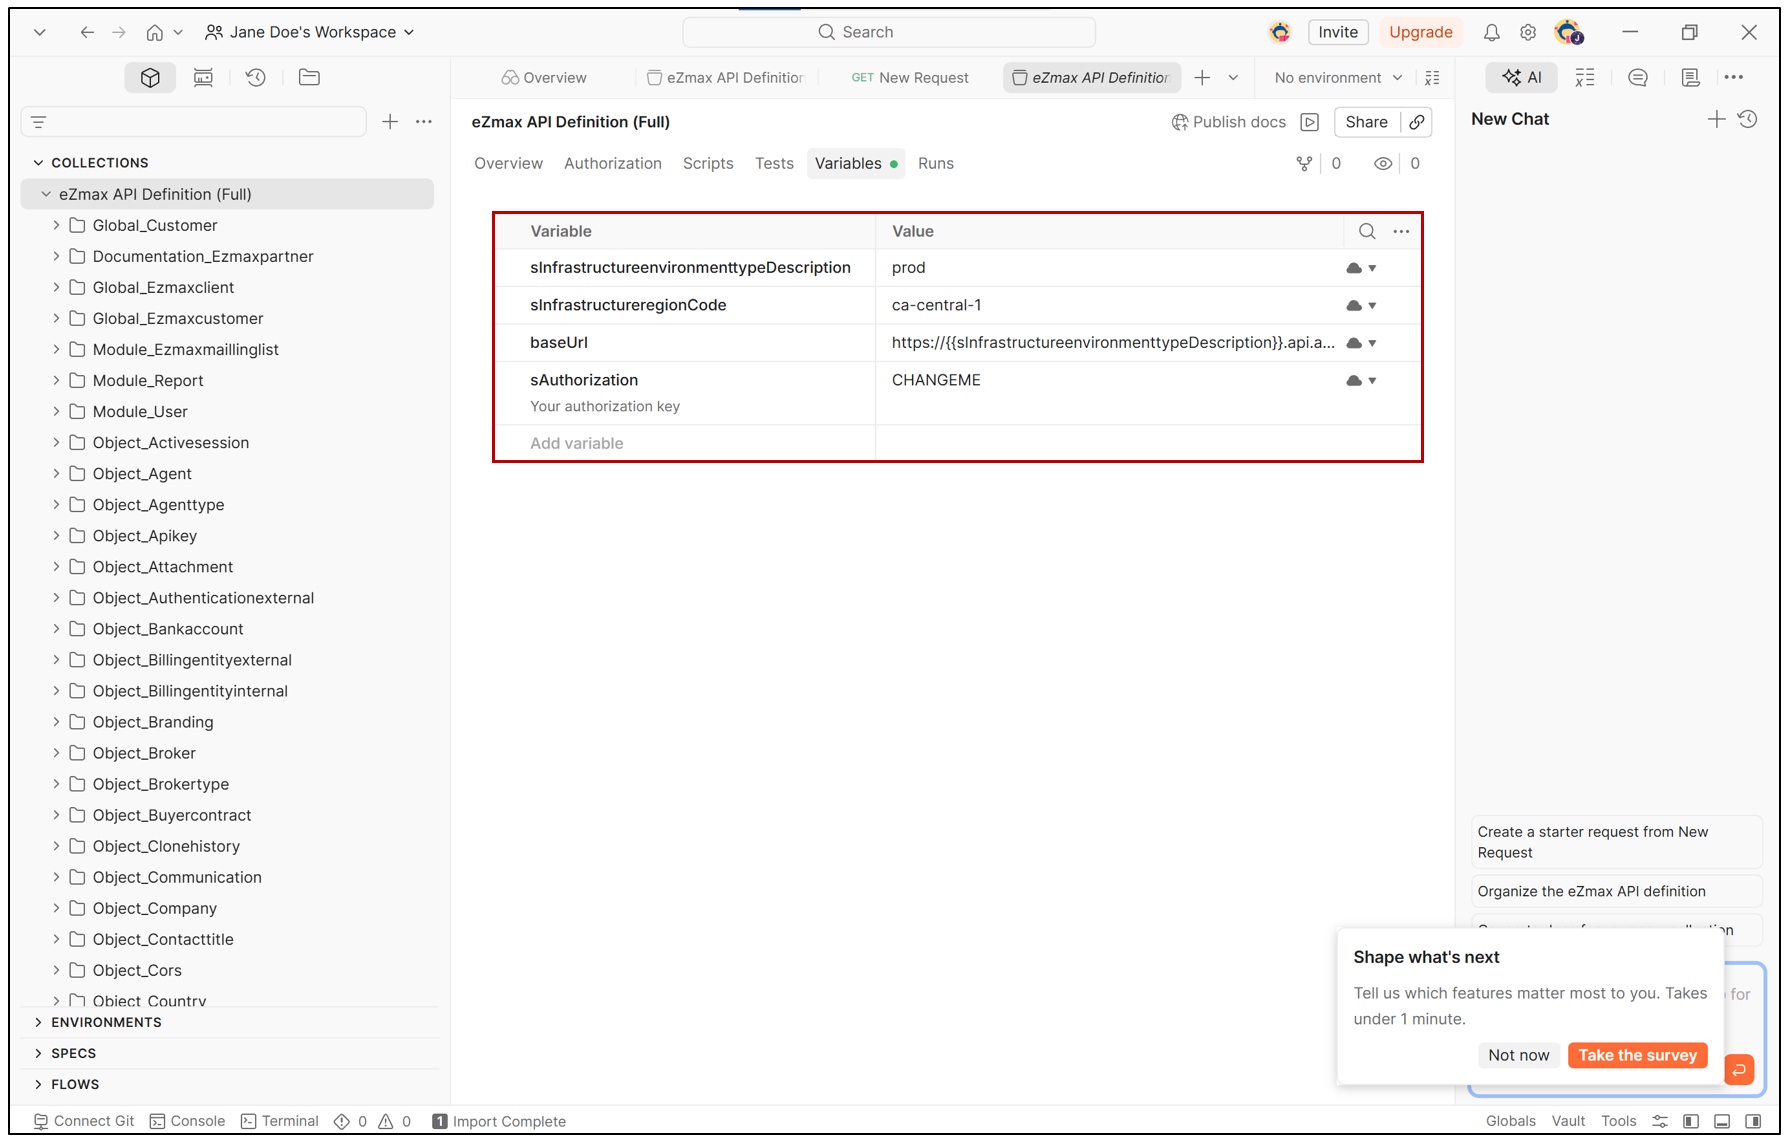Click the watch eye icon
The width and height of the screenshot is (1790, 1142).
coord(1383,163)
